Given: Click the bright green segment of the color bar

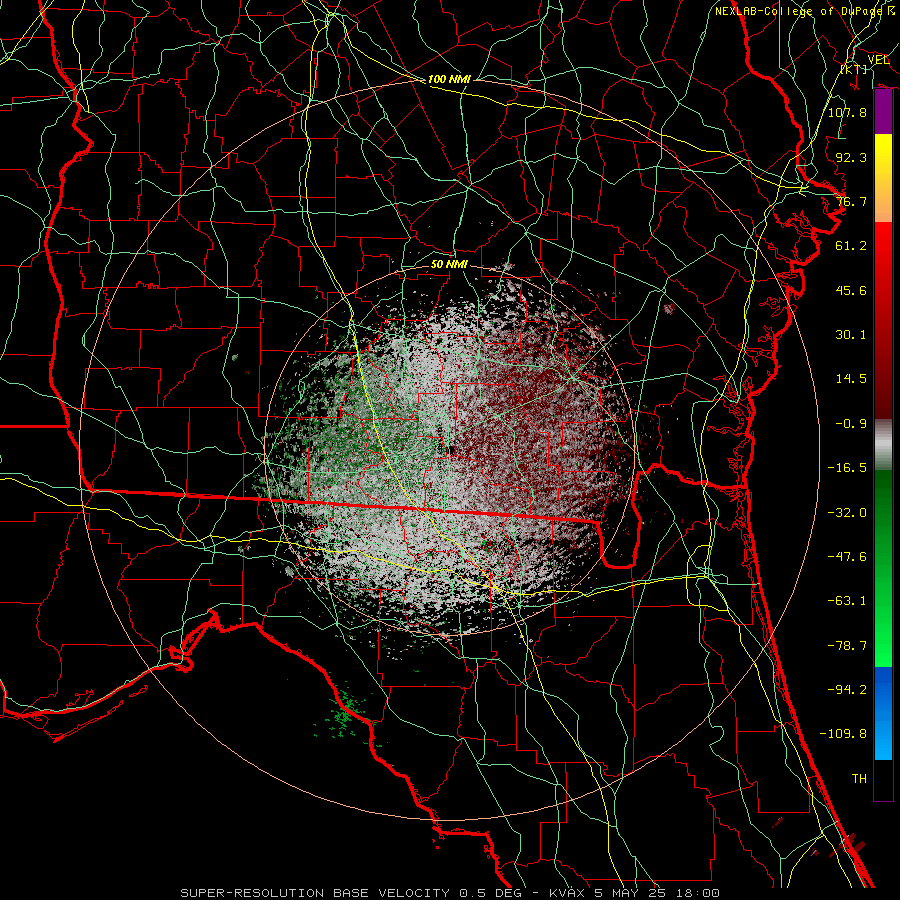Looking at the screenshot, I should pos(883,568).
